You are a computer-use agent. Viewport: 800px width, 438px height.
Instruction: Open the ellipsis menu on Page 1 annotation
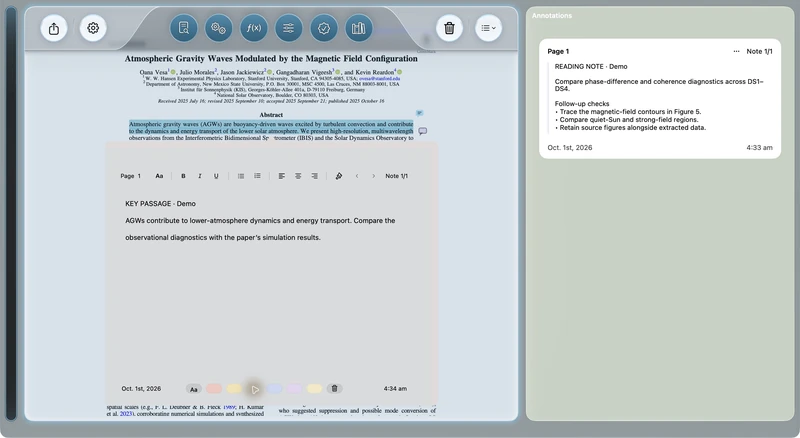(736, 52)
